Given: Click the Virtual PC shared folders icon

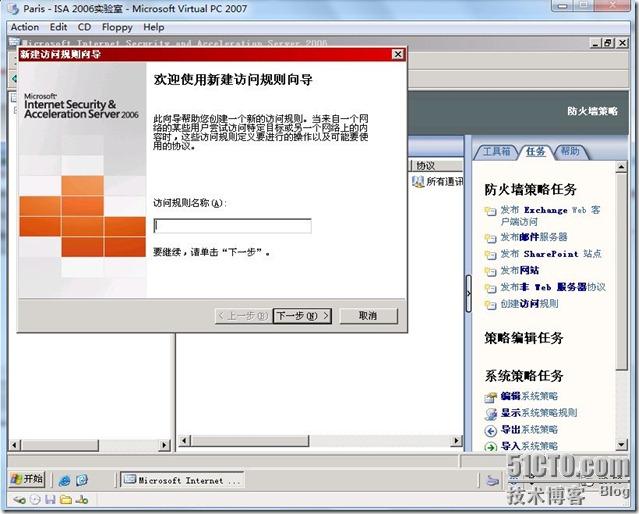Looking at the screenshot, I should click(66, 500).
